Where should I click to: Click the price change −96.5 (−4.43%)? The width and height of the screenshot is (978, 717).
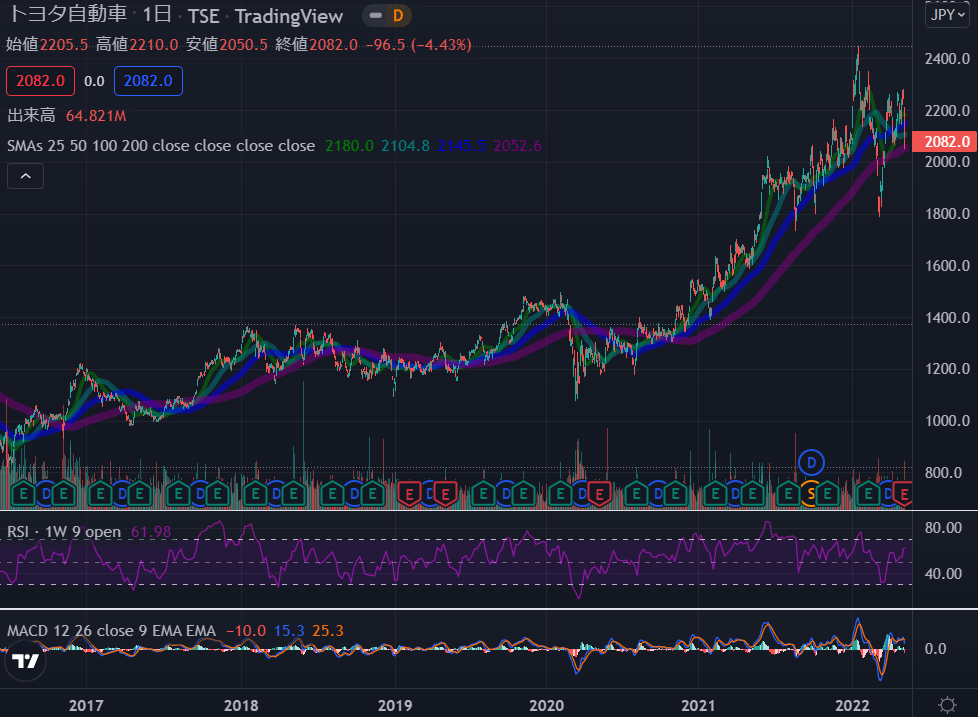click(419, 45)
